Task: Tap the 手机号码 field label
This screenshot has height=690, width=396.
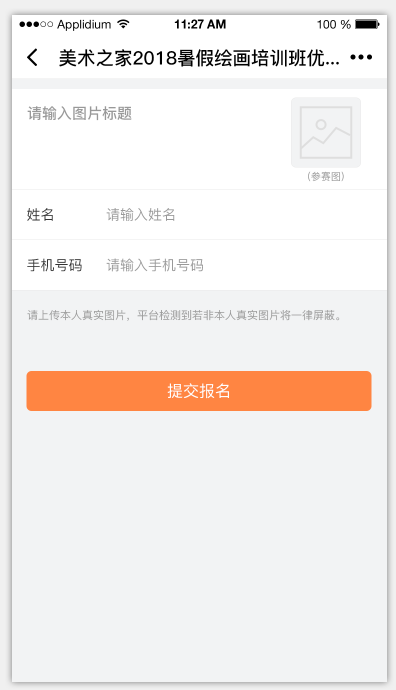Action: (x=55, y=265)
